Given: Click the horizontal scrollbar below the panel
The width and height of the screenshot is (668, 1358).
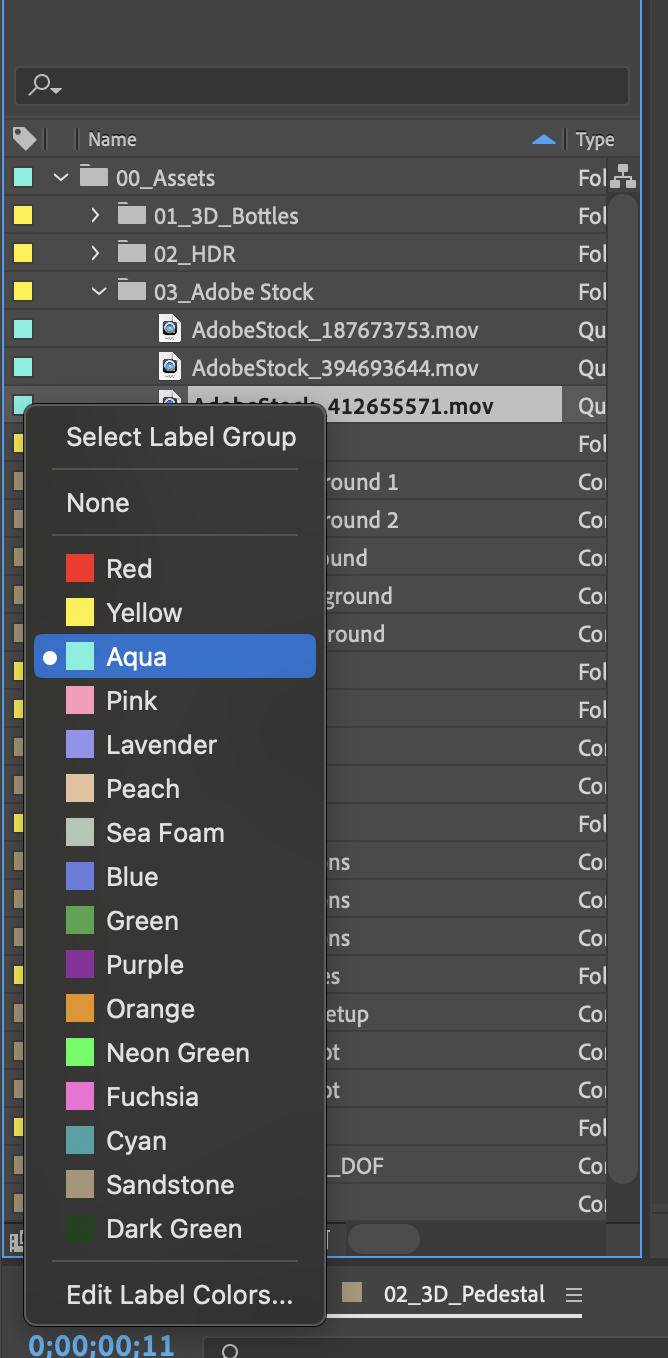Looking at the screenshot, I should pyautogui.click(x=383, y=1239).
